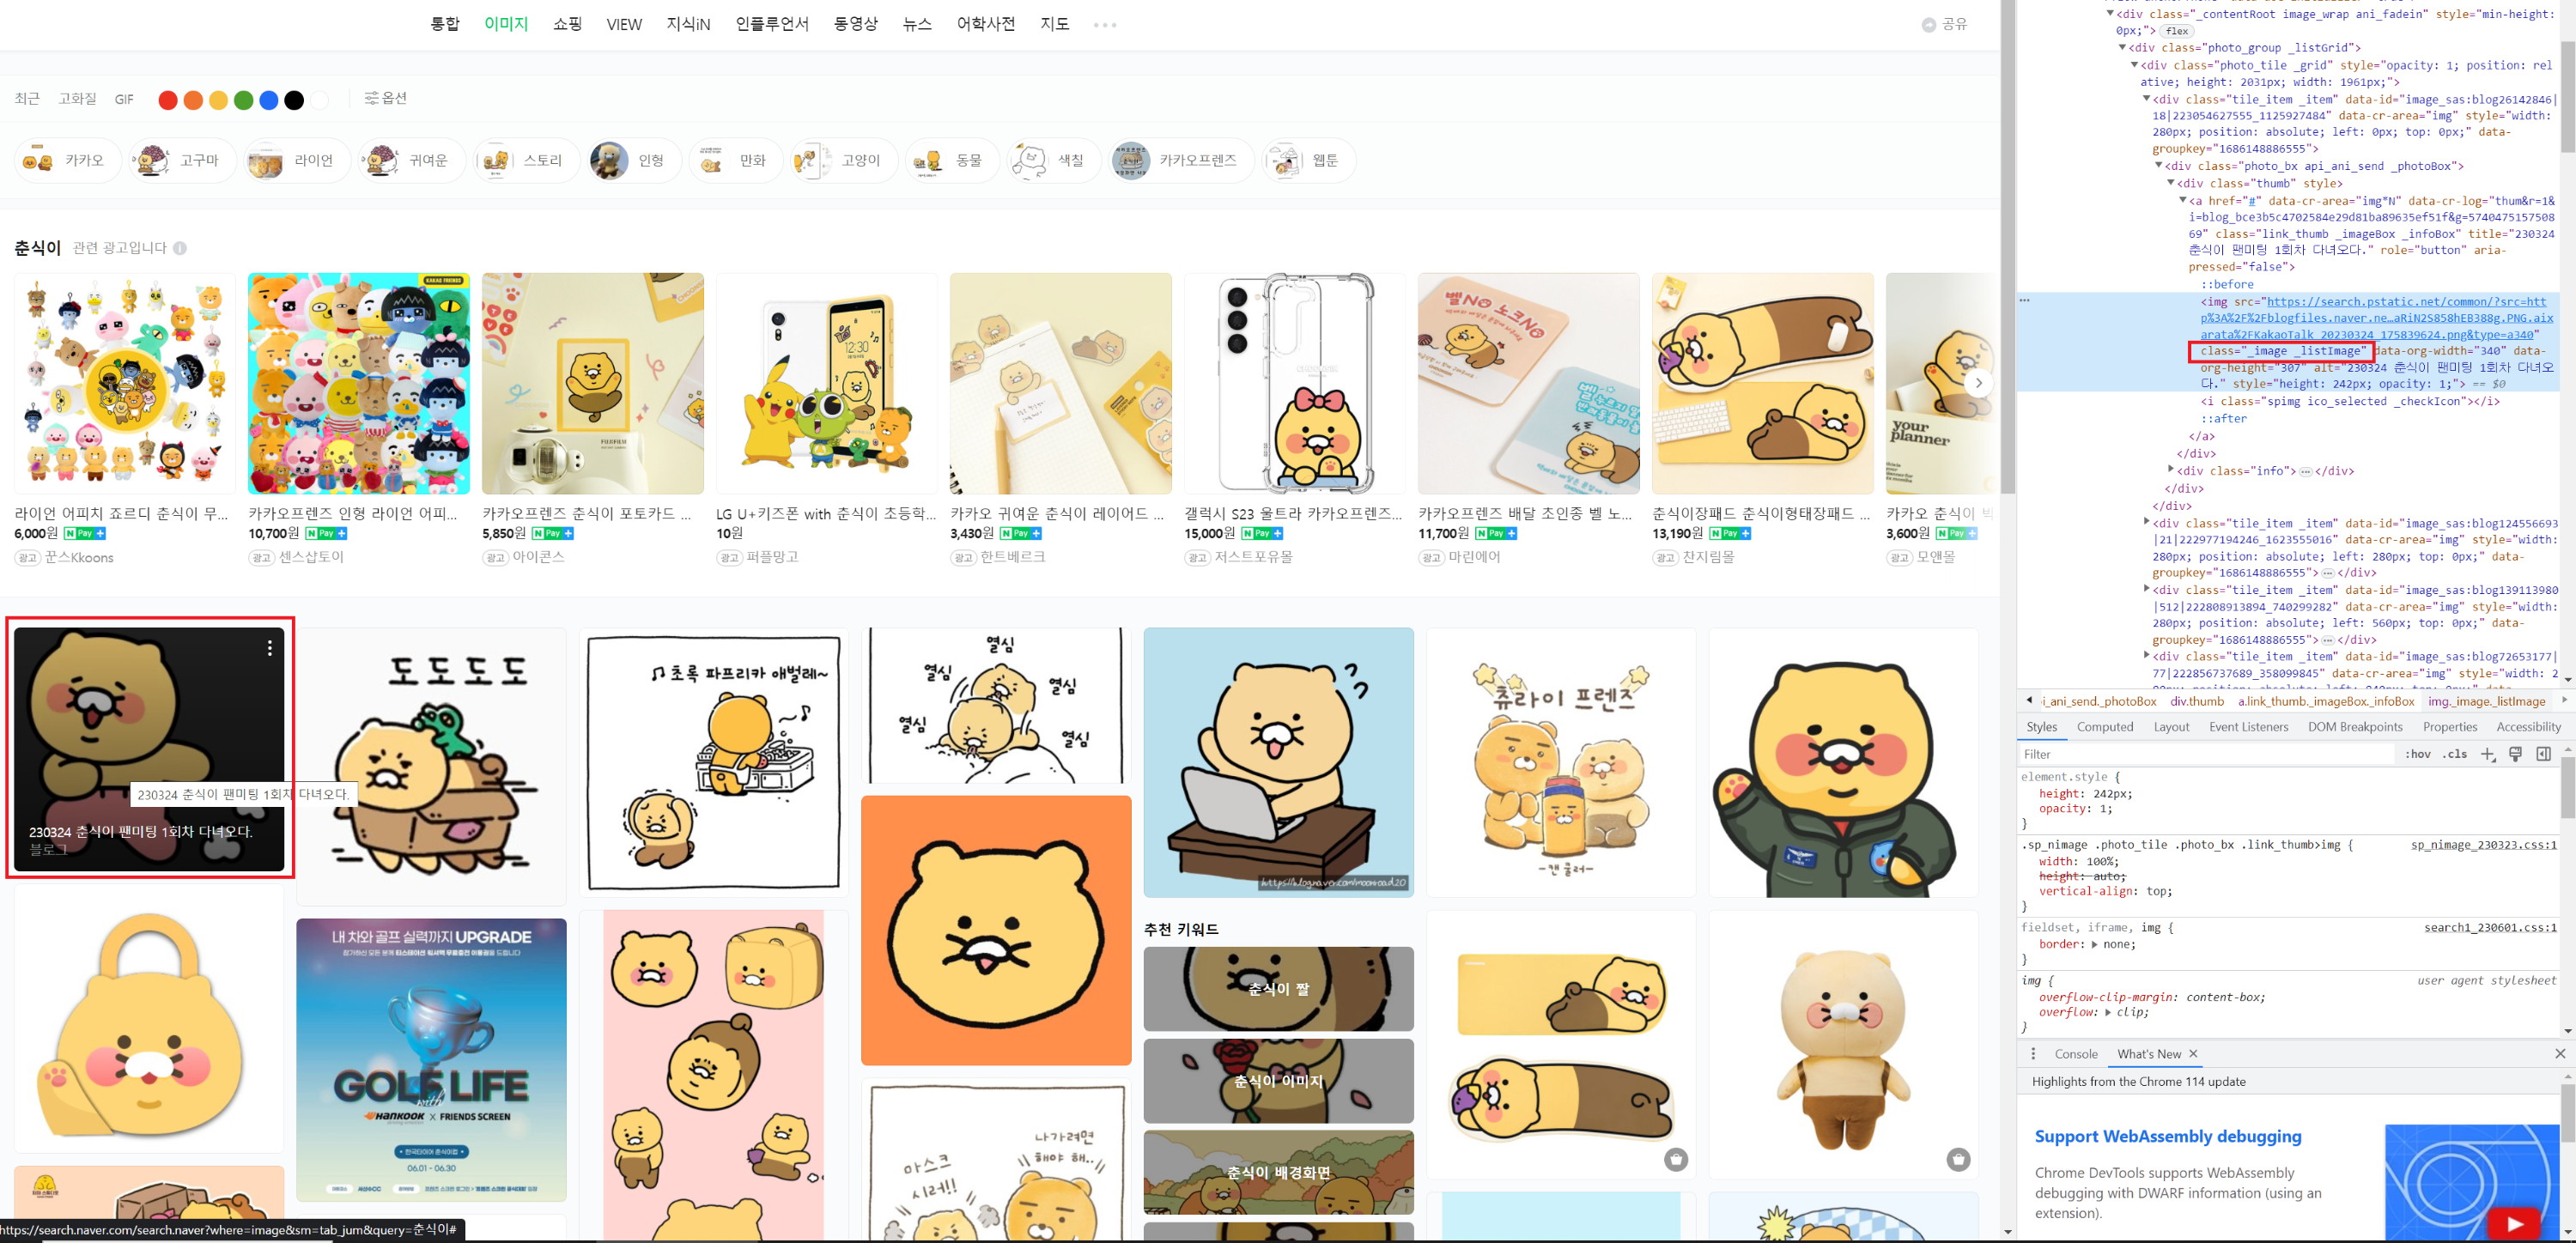This screenshot has width=2576, height=1243.
Task: Toggle the .cls class editor
Action: pos(2455,754)
